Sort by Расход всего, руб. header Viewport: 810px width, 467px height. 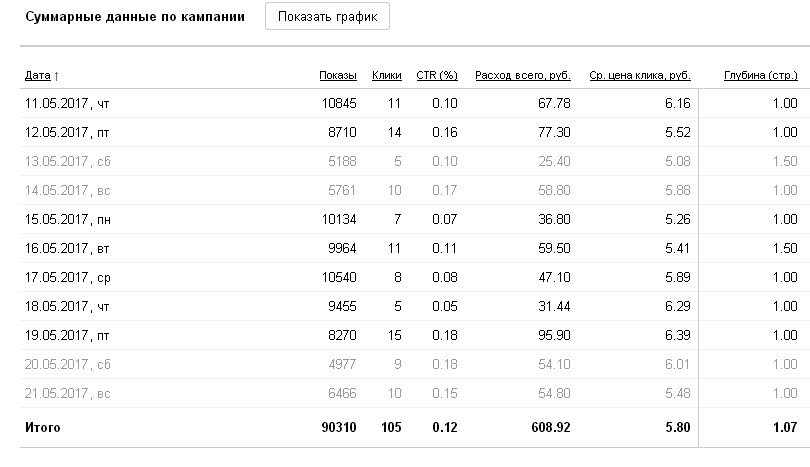click(523, 75)
